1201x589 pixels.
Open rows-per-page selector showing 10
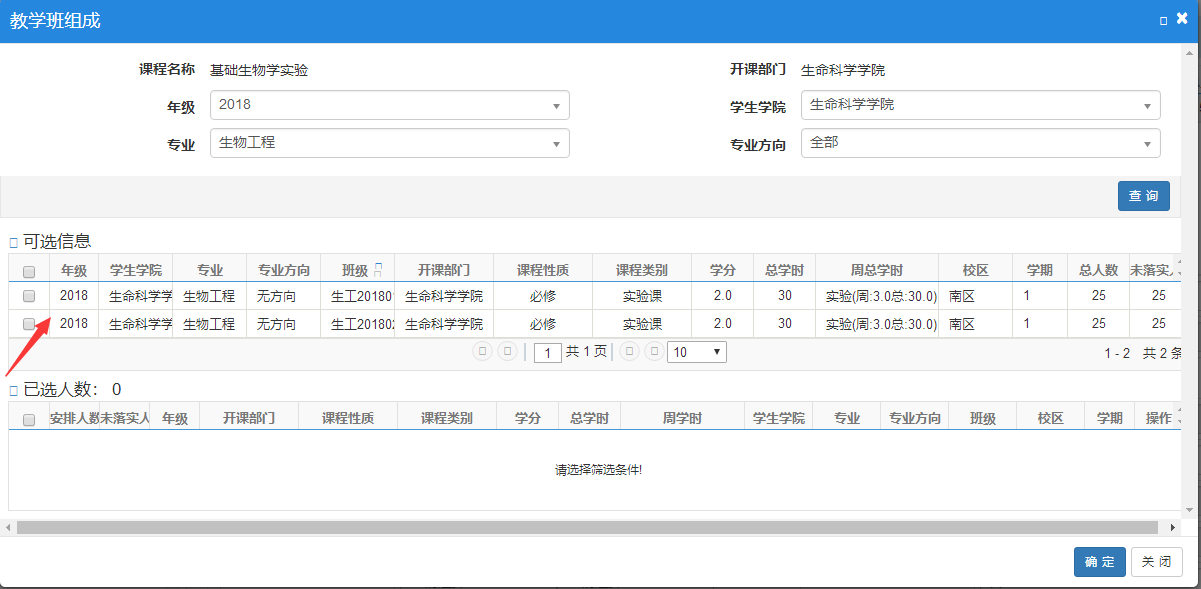(x=696, y=352)
